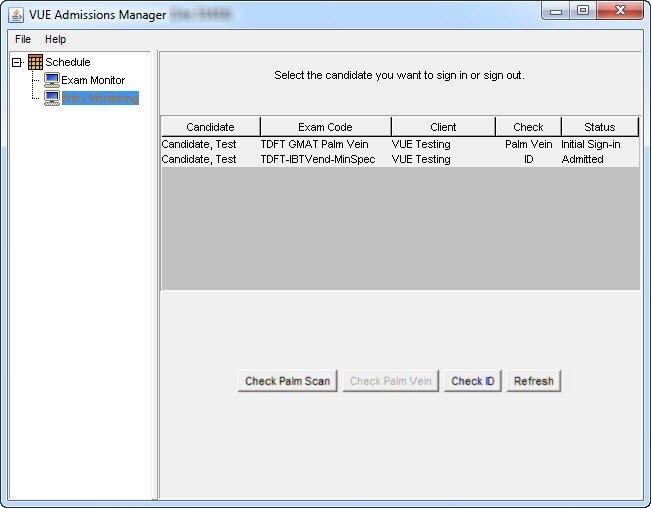
Task: Click the Status column header
Action: (600, 127)
